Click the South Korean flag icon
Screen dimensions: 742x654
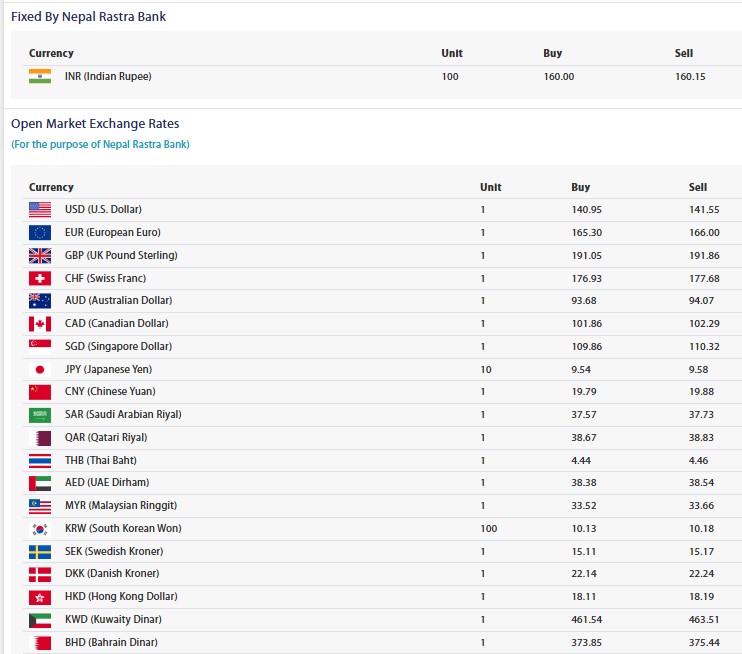[40, 529]
